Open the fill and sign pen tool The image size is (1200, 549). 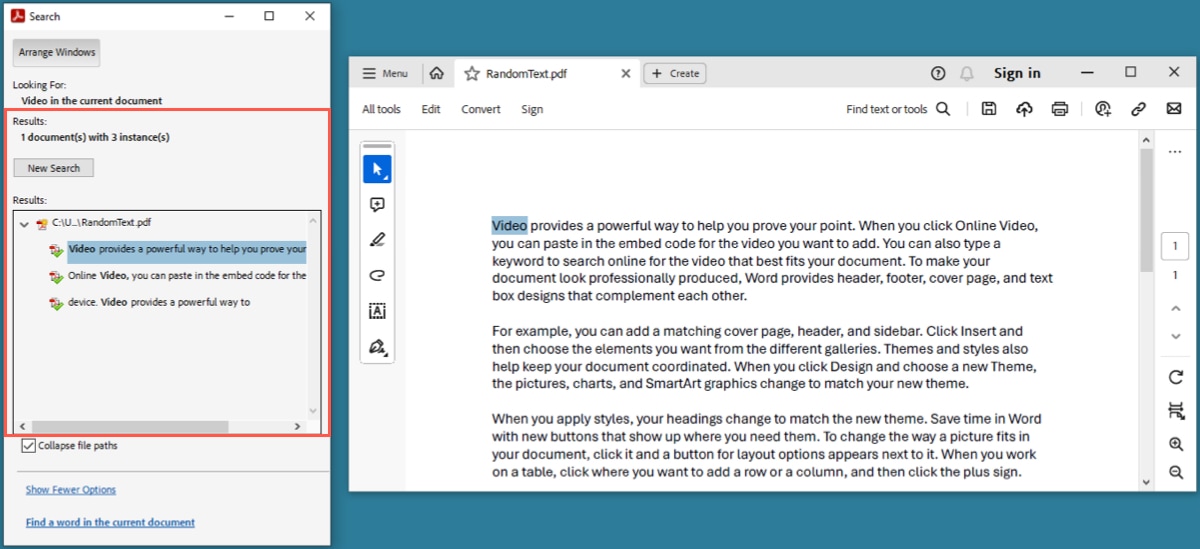[377, 347]
